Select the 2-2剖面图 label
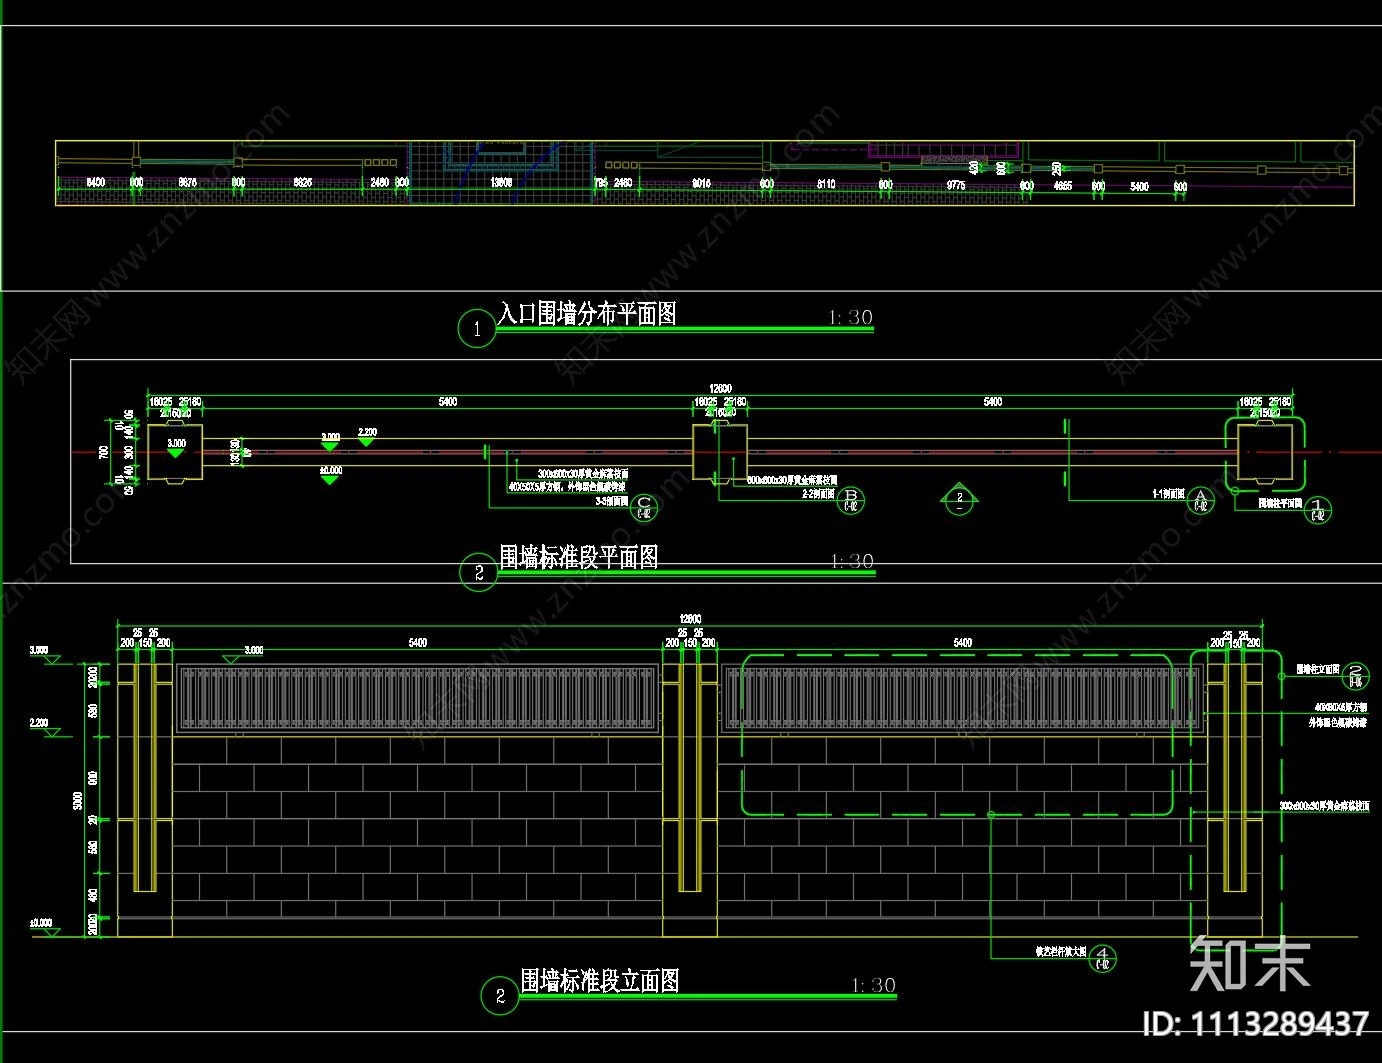This screenshot has width=1382, height=1063. coord(818,494)
